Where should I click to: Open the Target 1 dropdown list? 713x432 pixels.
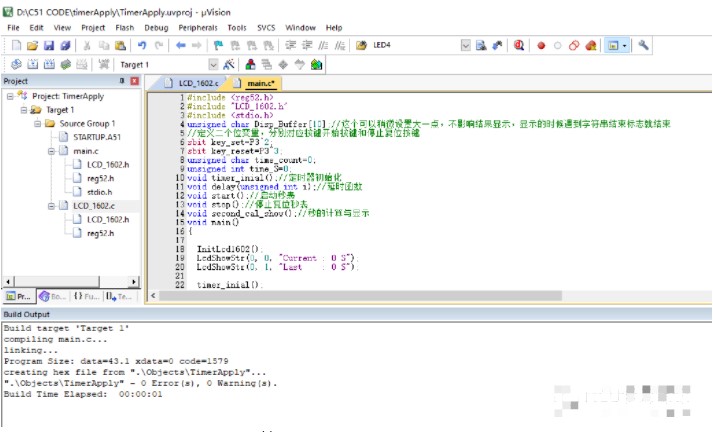point(213,65)
